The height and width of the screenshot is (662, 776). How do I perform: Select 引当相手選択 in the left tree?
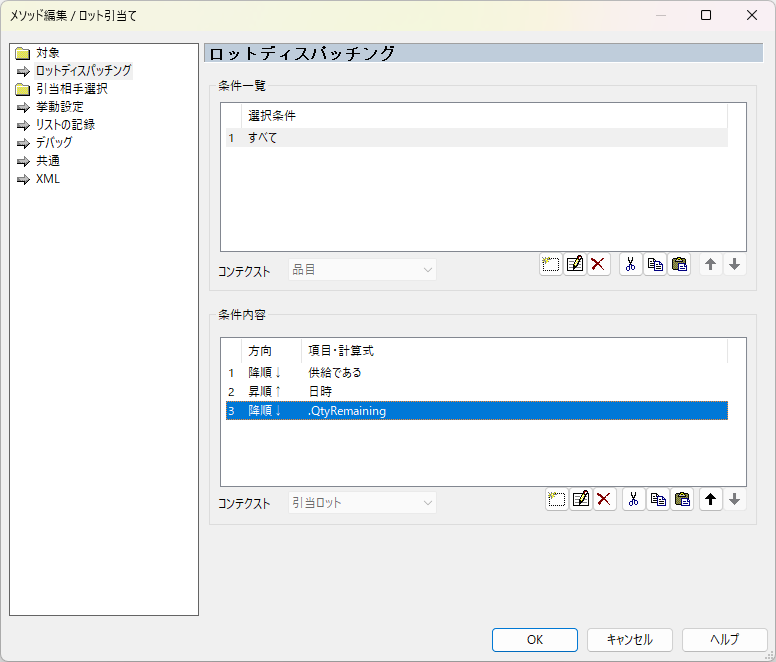click(71, 89)
